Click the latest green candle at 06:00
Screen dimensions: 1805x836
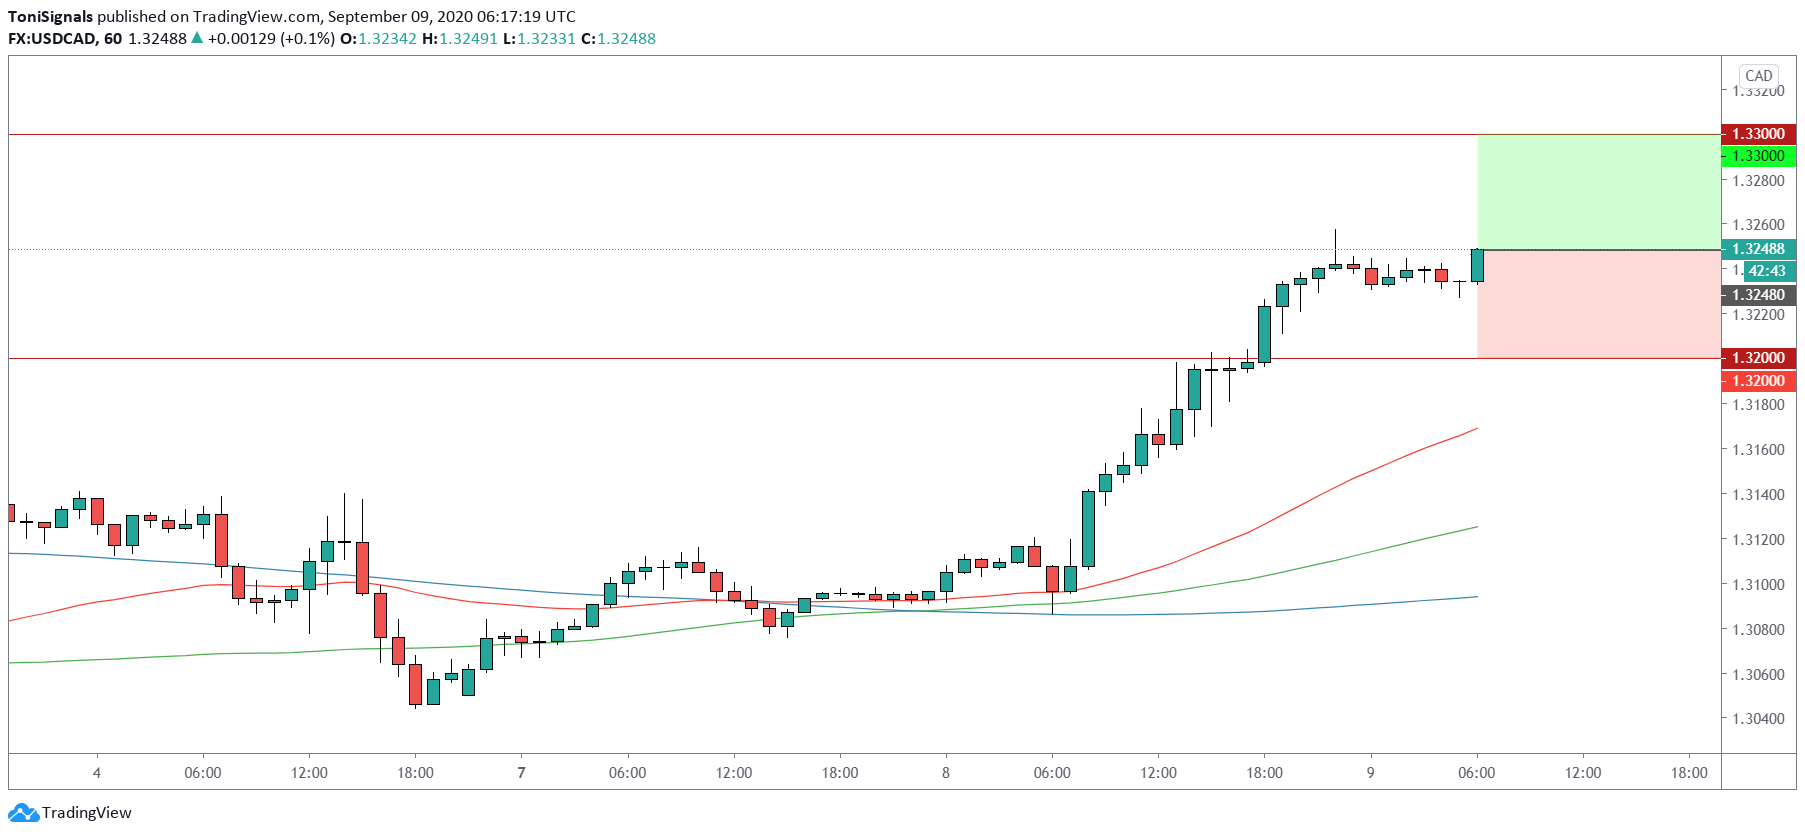click(1477, 265)
